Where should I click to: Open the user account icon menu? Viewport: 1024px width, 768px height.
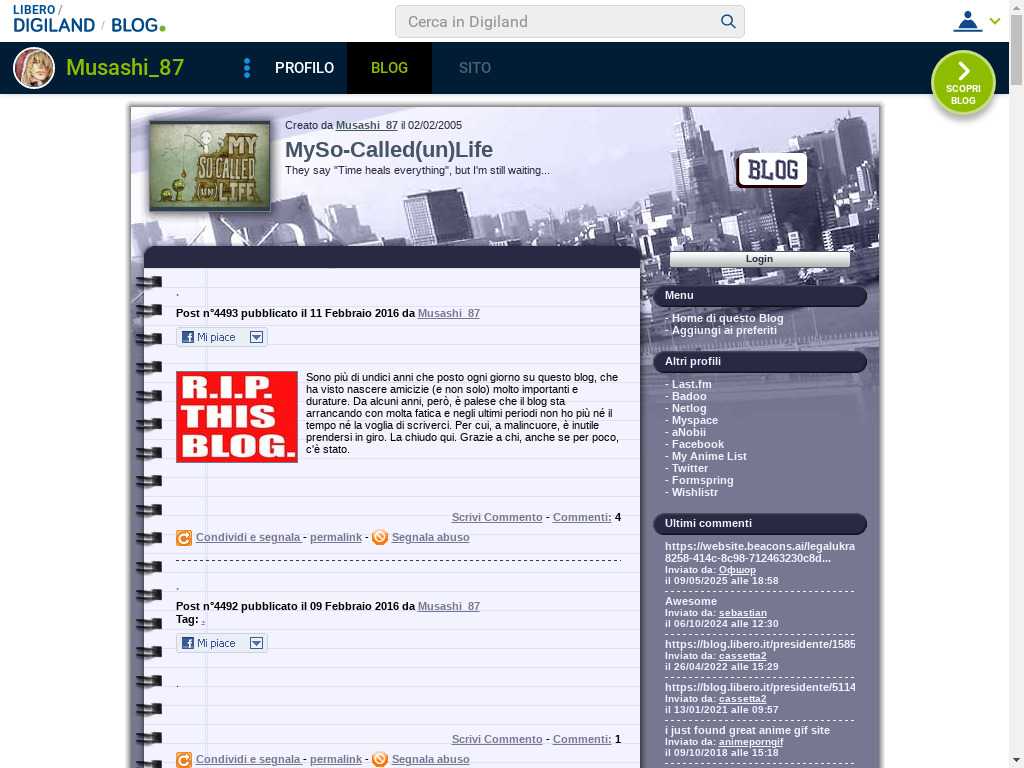tap(967, 21)
